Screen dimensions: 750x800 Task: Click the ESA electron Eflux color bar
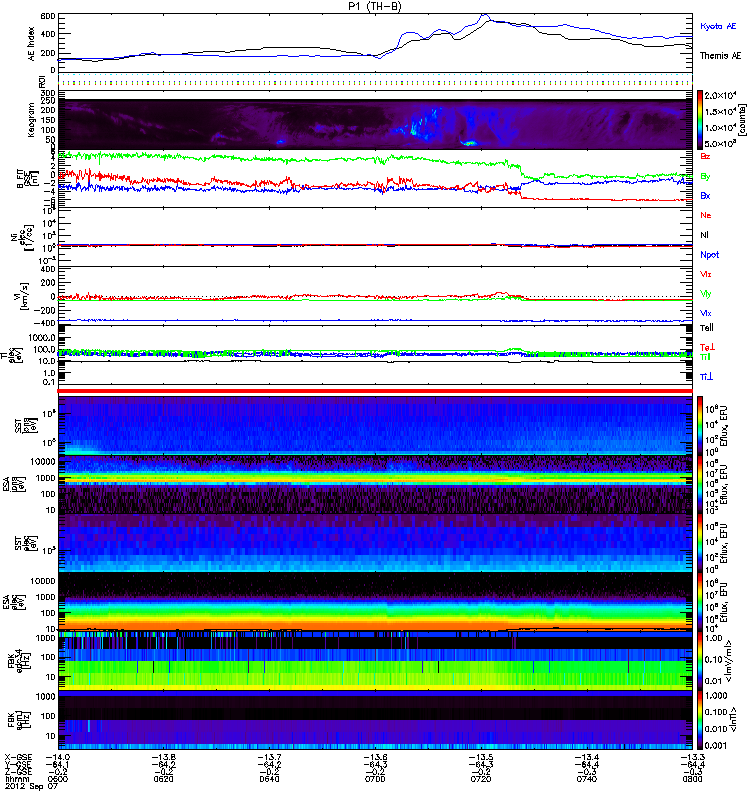(699, 602)
